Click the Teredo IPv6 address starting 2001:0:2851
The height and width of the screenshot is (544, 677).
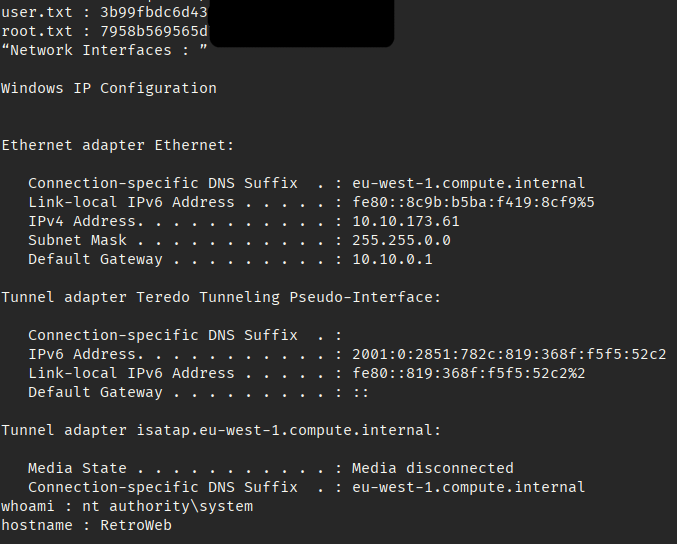coord(509,354)
